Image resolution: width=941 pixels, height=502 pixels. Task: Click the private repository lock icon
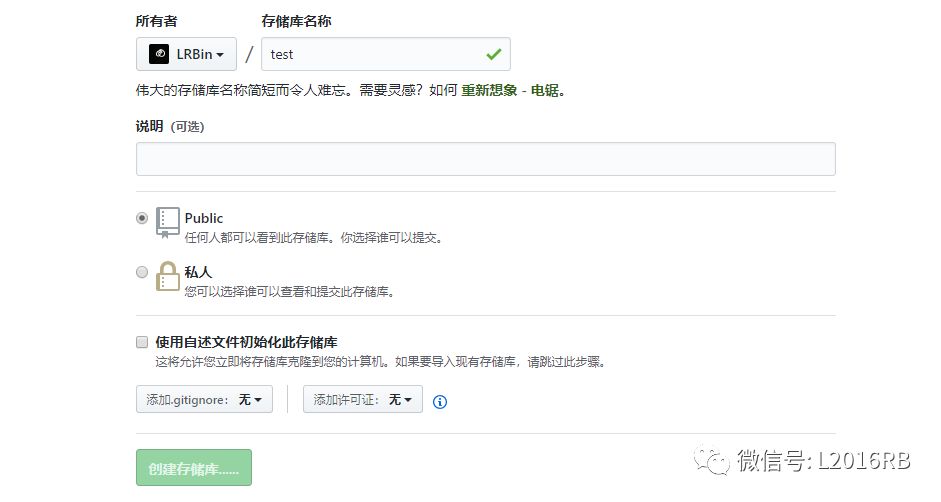click(168, 276)
